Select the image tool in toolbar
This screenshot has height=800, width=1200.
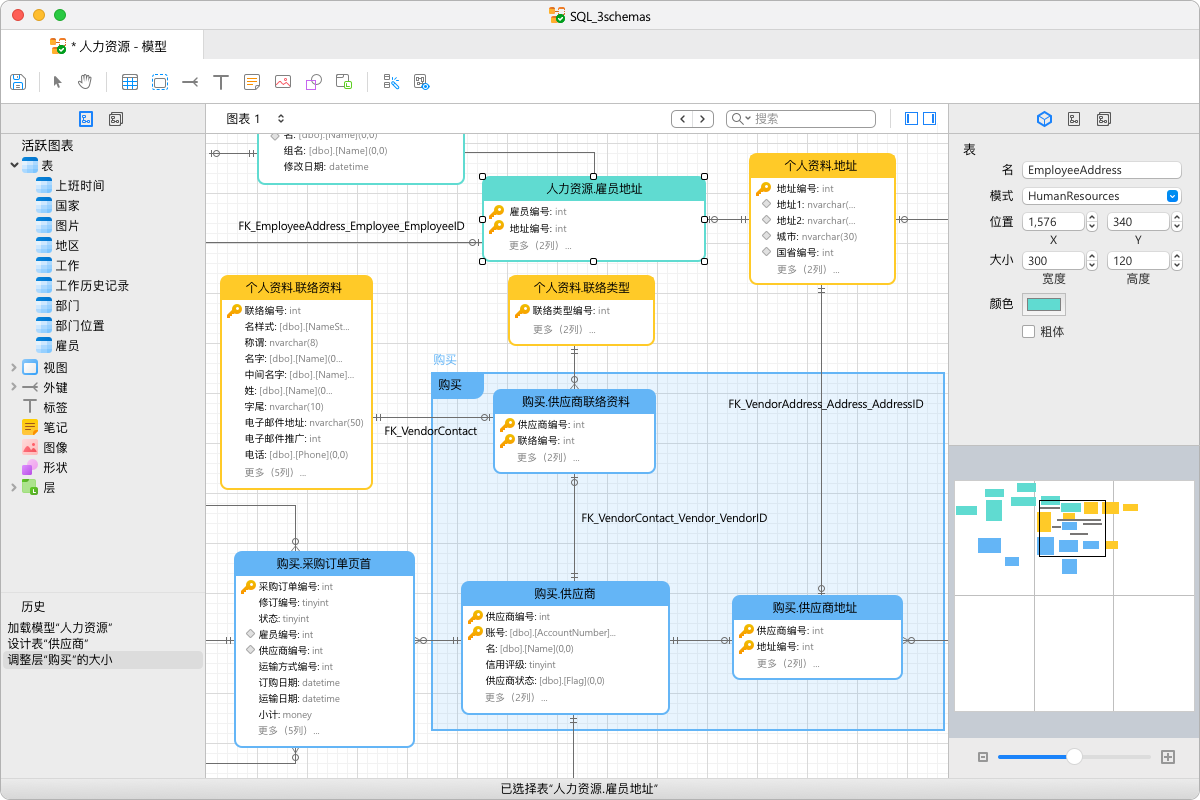point(283,82)
